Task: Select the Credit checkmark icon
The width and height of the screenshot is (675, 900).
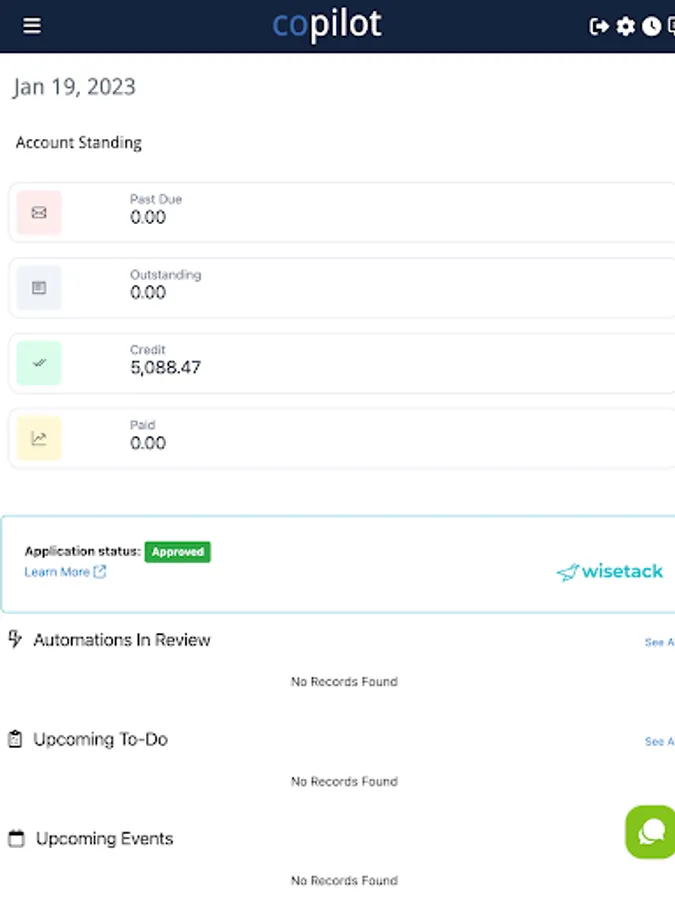Action: 38,363
